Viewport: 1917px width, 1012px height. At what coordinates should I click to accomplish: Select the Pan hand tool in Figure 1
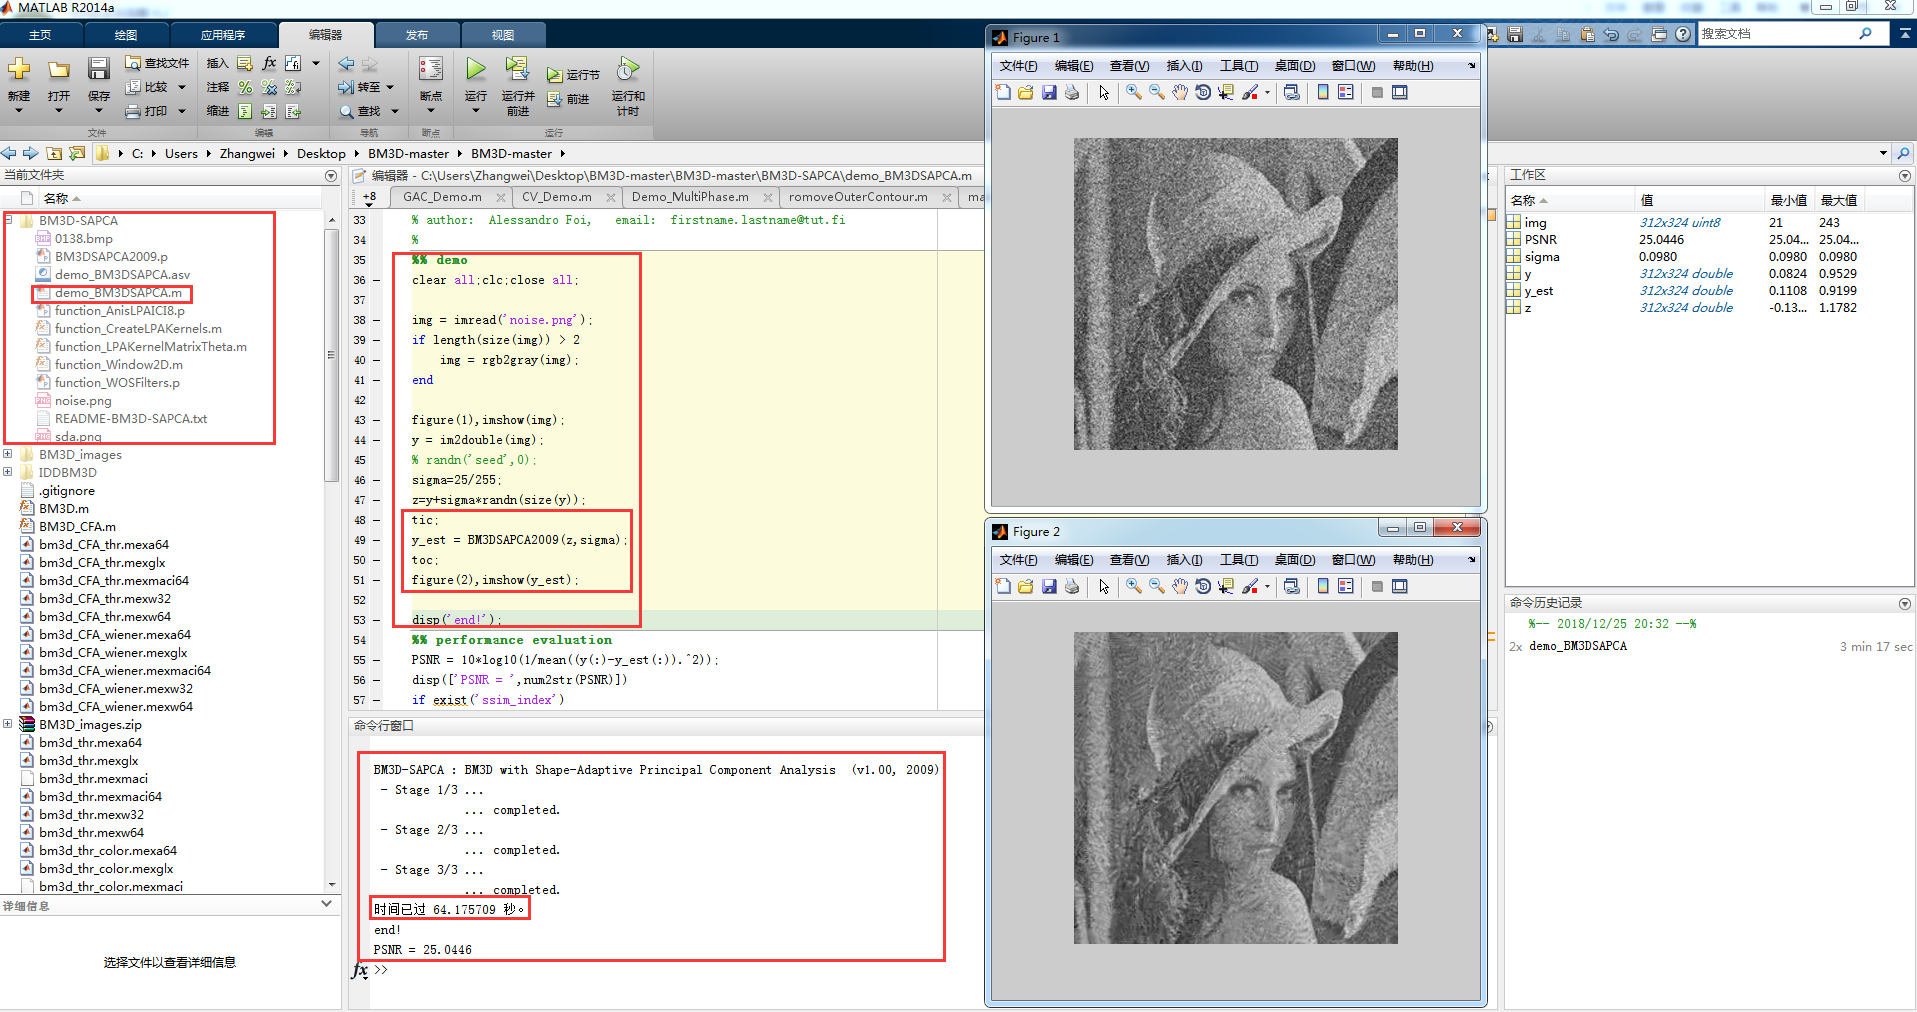tap(1180, 92)
